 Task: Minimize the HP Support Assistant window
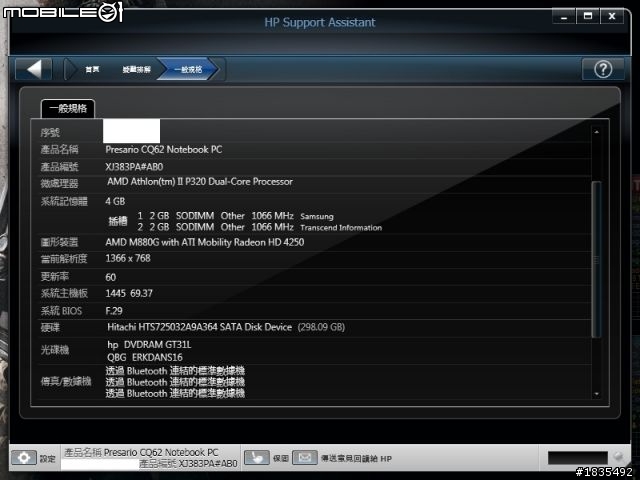tap(564, 17)
